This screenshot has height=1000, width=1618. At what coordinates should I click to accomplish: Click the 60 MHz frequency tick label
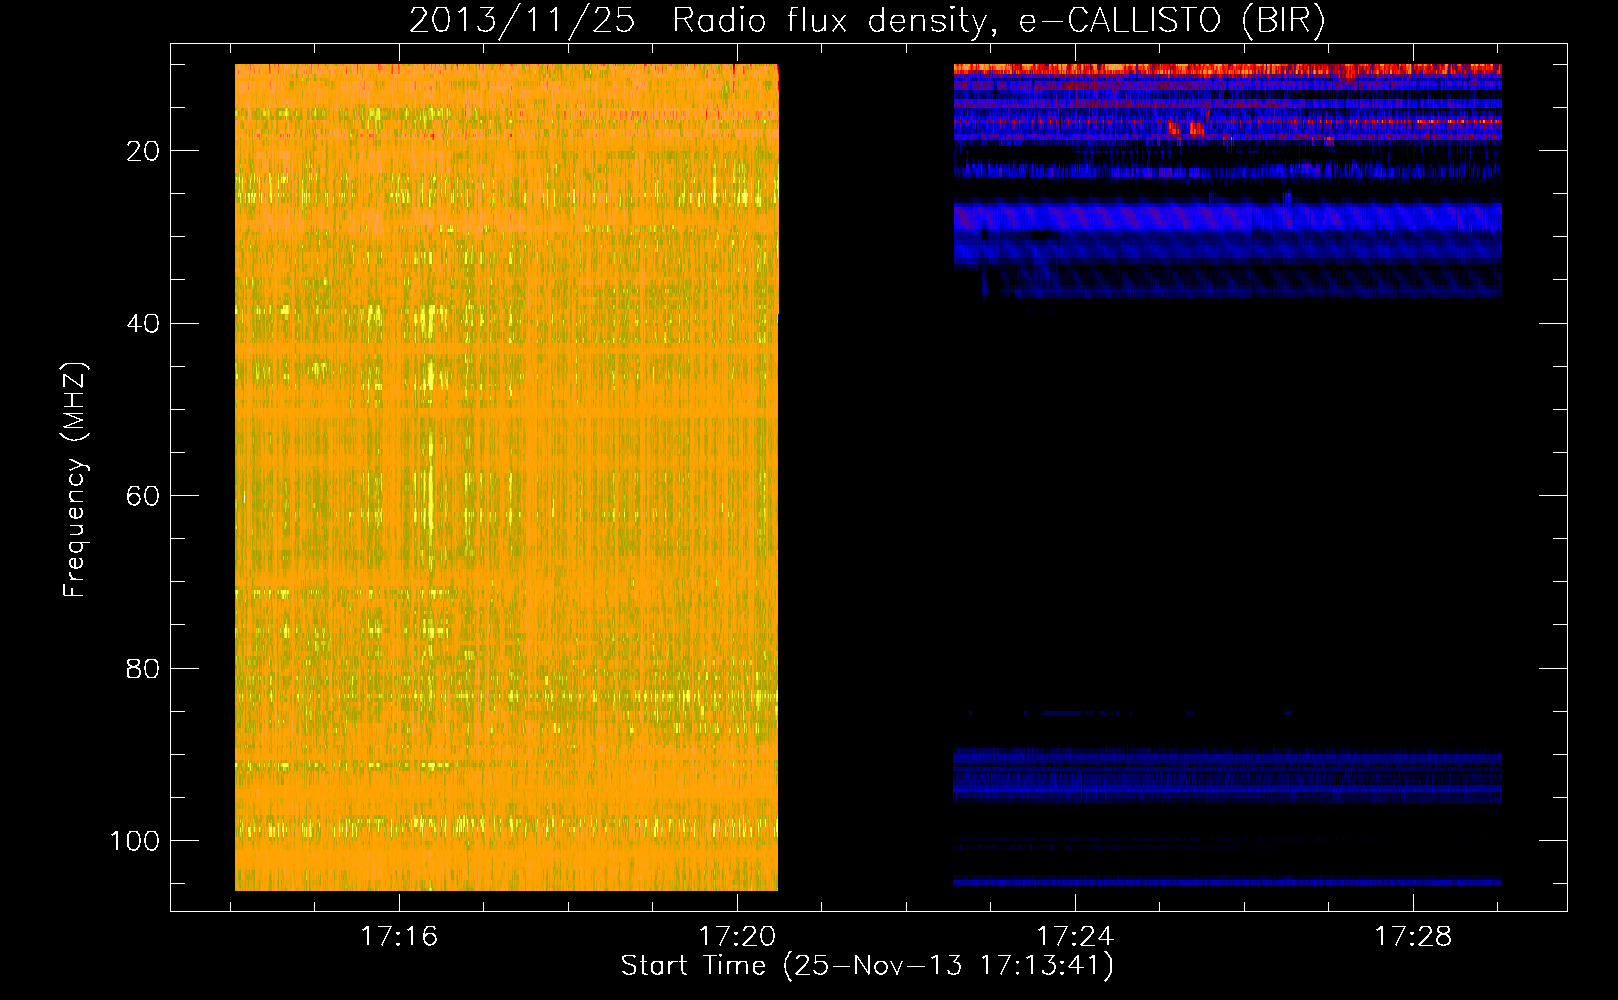coord(143,496)
